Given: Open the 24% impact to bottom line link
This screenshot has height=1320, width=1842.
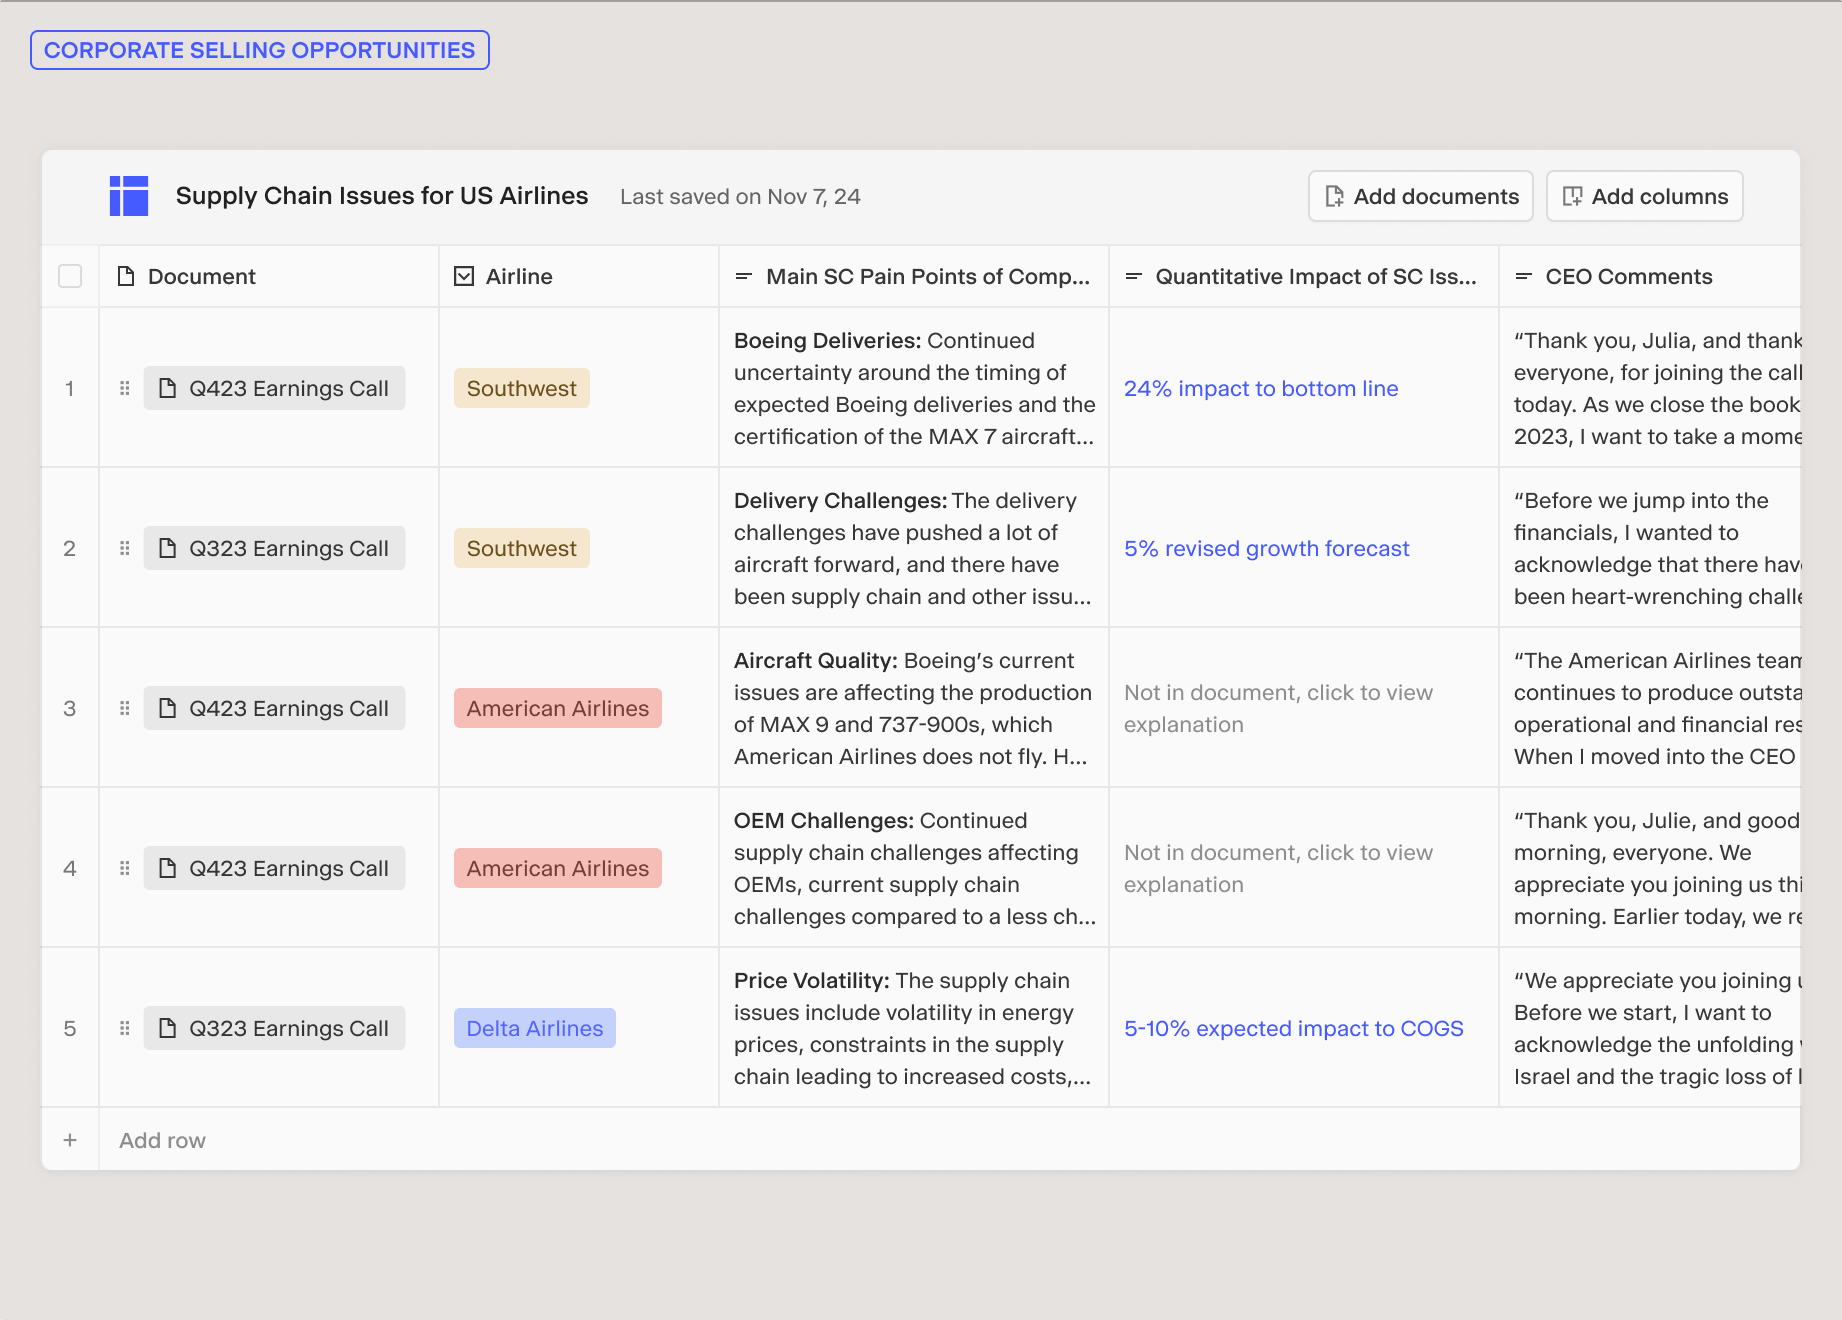Looking at the screenshot, I should pos(1260,388).
